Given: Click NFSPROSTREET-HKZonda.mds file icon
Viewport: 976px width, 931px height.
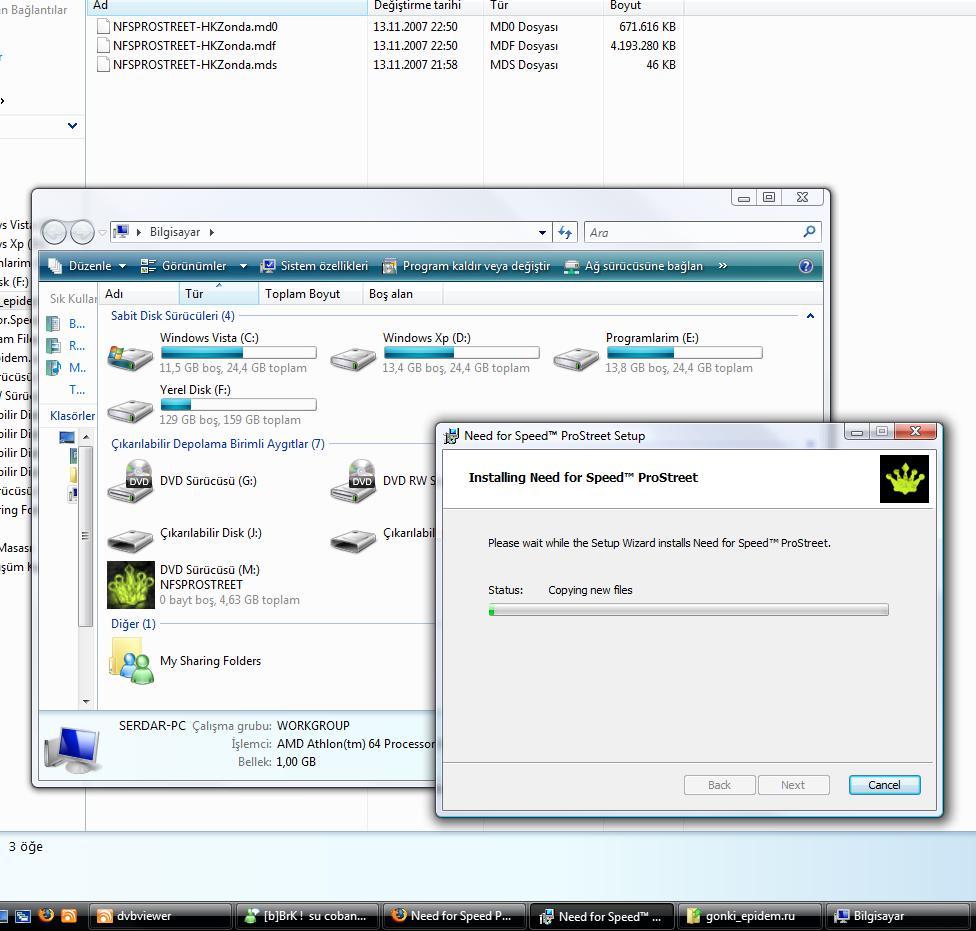Looking at the screenshot, I should 103,65.
